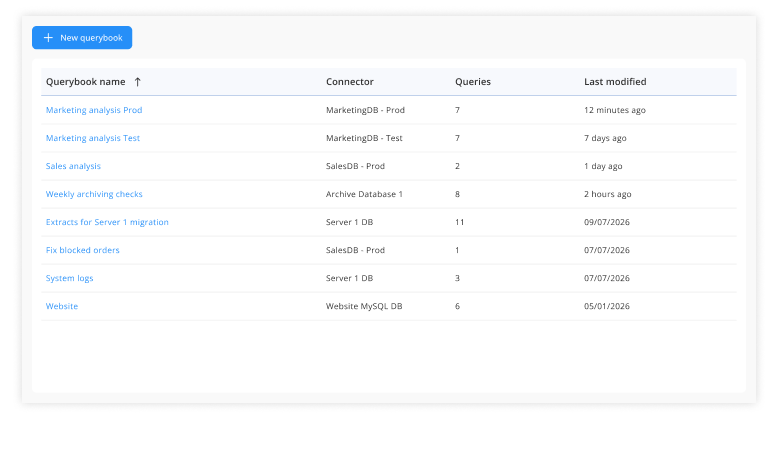Select query count 7 for Marketing analysis Prod
The width and height of the screenshot is (776, 470).
click(457, 110)
